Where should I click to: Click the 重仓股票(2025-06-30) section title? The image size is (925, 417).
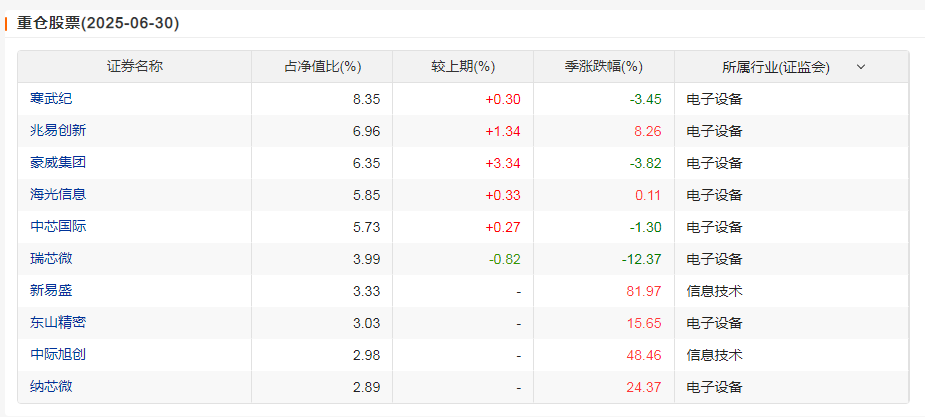click(98, 24)
